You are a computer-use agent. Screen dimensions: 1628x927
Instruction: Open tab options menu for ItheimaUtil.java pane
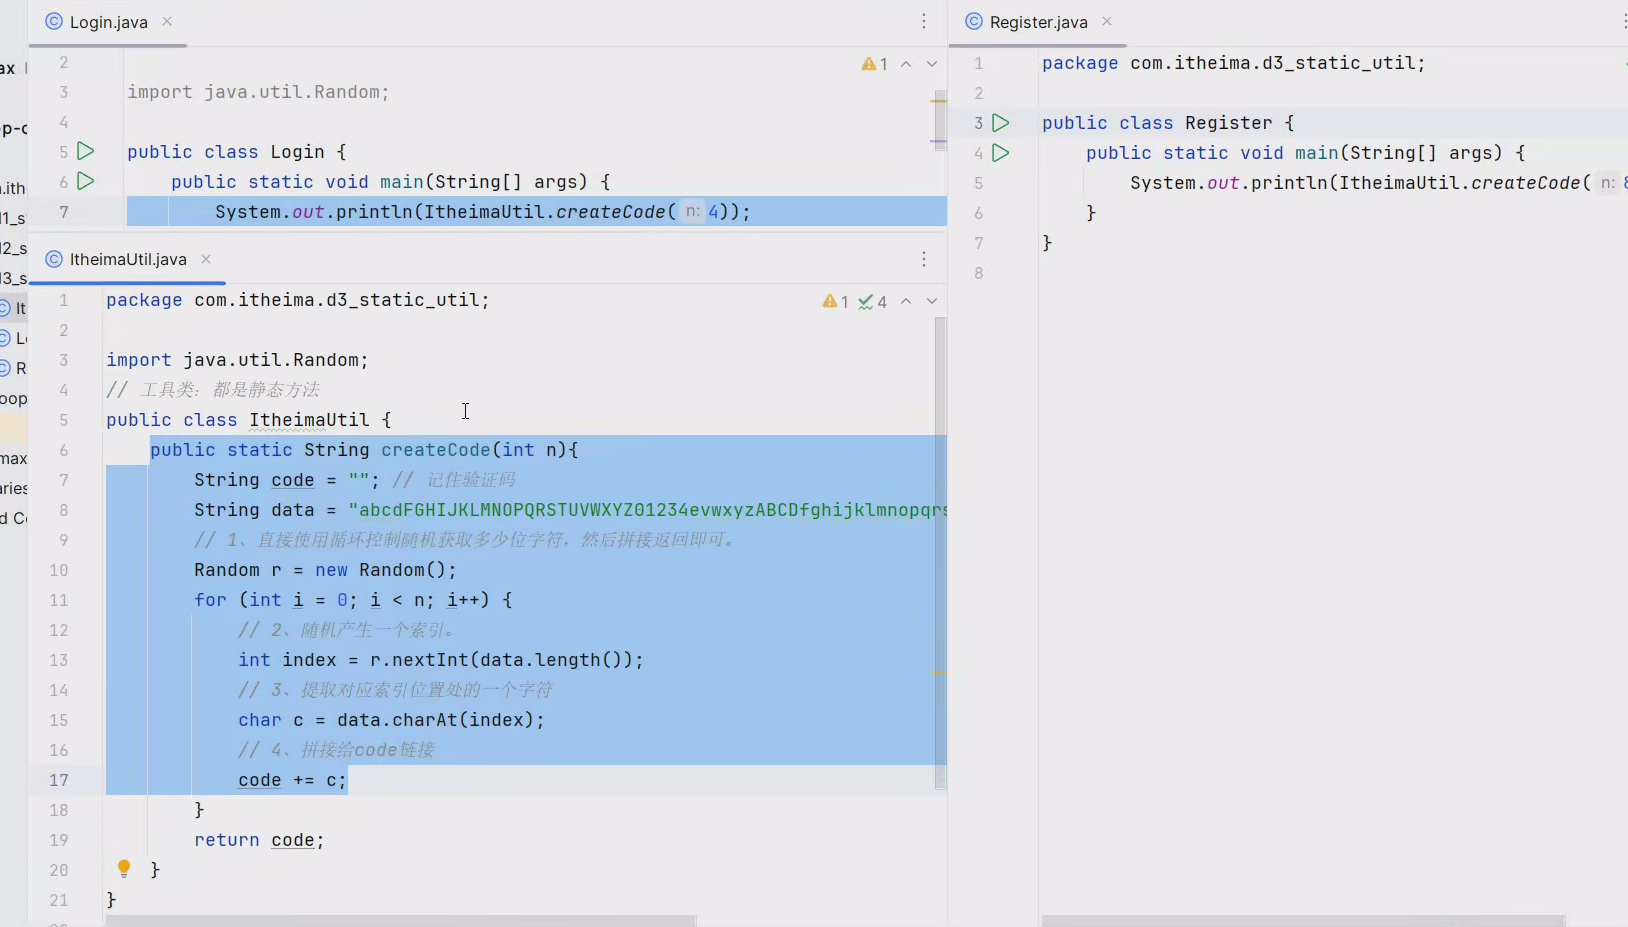click(x=924, y=259)
